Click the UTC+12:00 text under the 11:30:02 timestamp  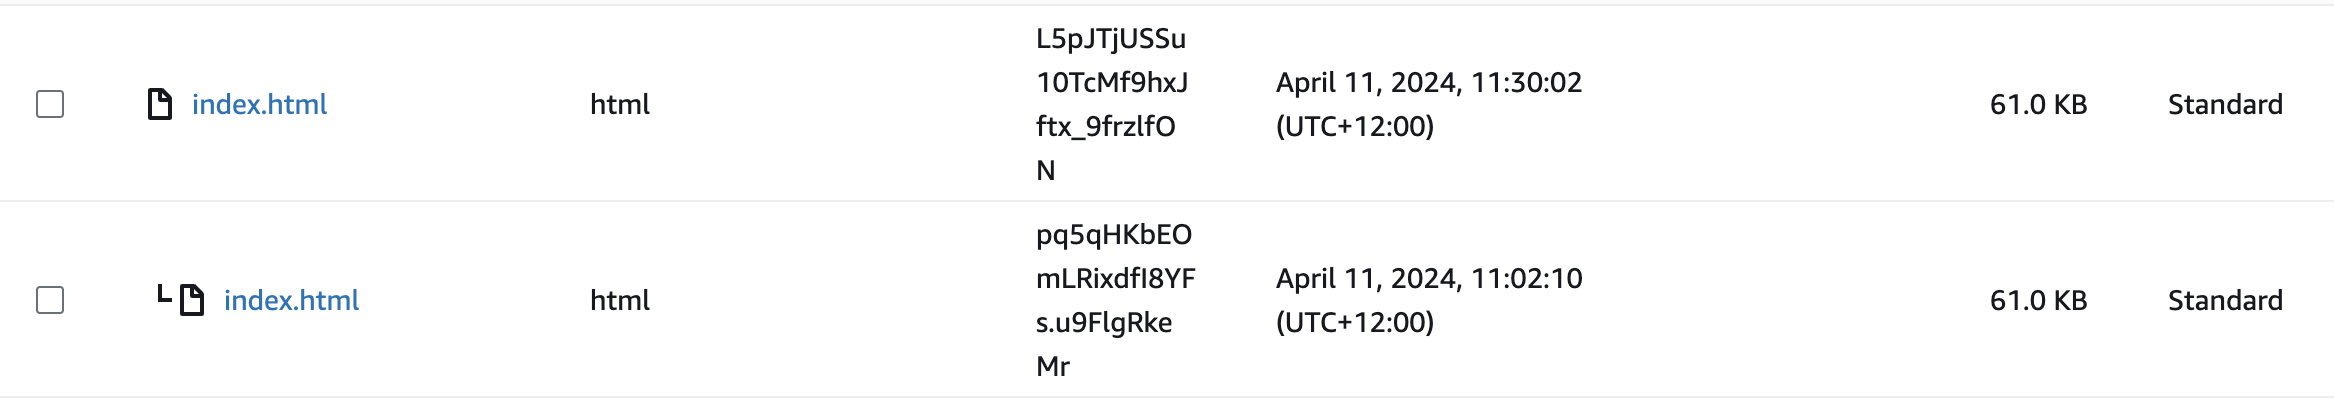pos(1354,126)
